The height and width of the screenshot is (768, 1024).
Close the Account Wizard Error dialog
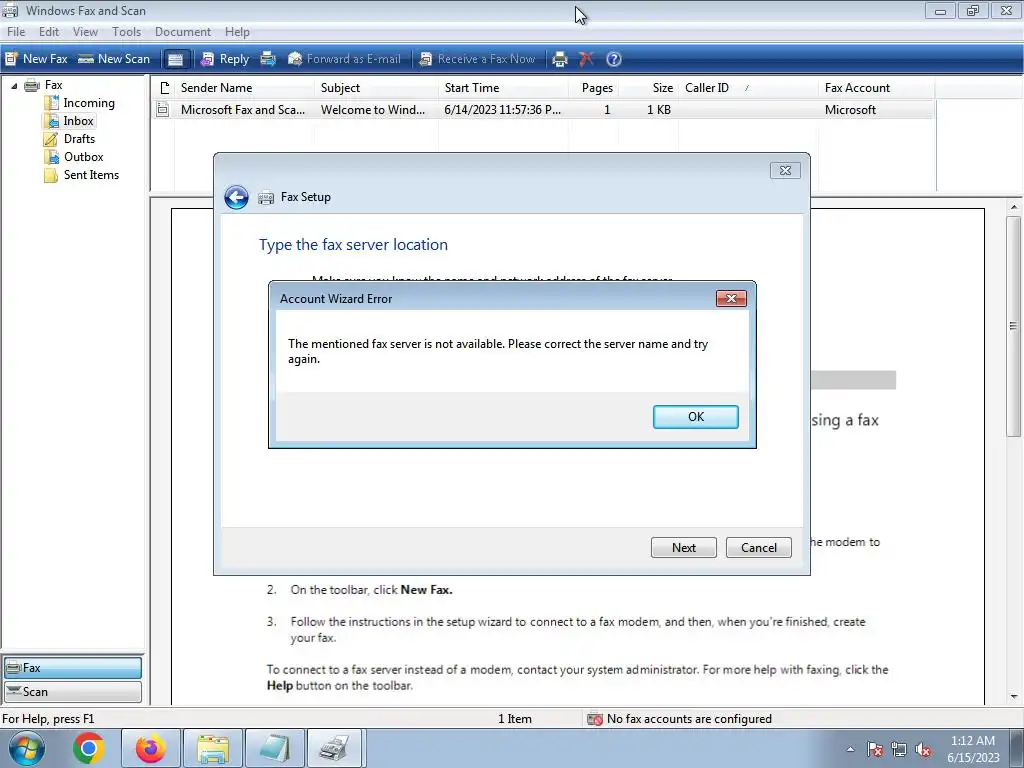[731, 298]
